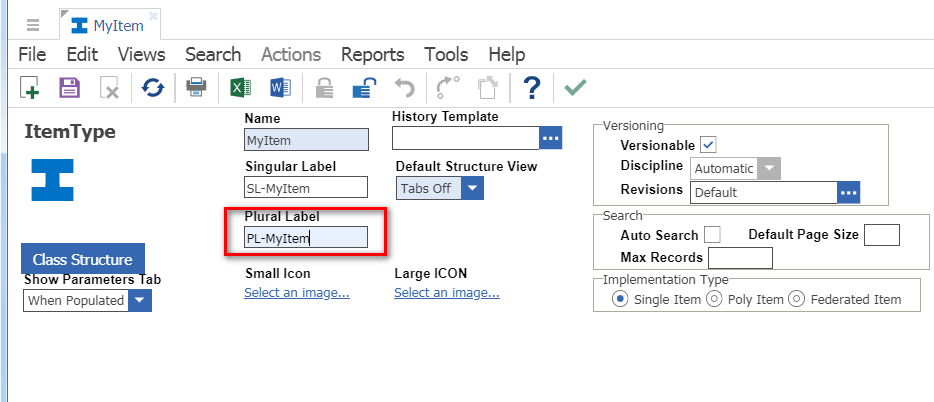The height and width of the screenshot is (402, 934).
Task: Select the Federated Item radio button
Action: point(796,299)
